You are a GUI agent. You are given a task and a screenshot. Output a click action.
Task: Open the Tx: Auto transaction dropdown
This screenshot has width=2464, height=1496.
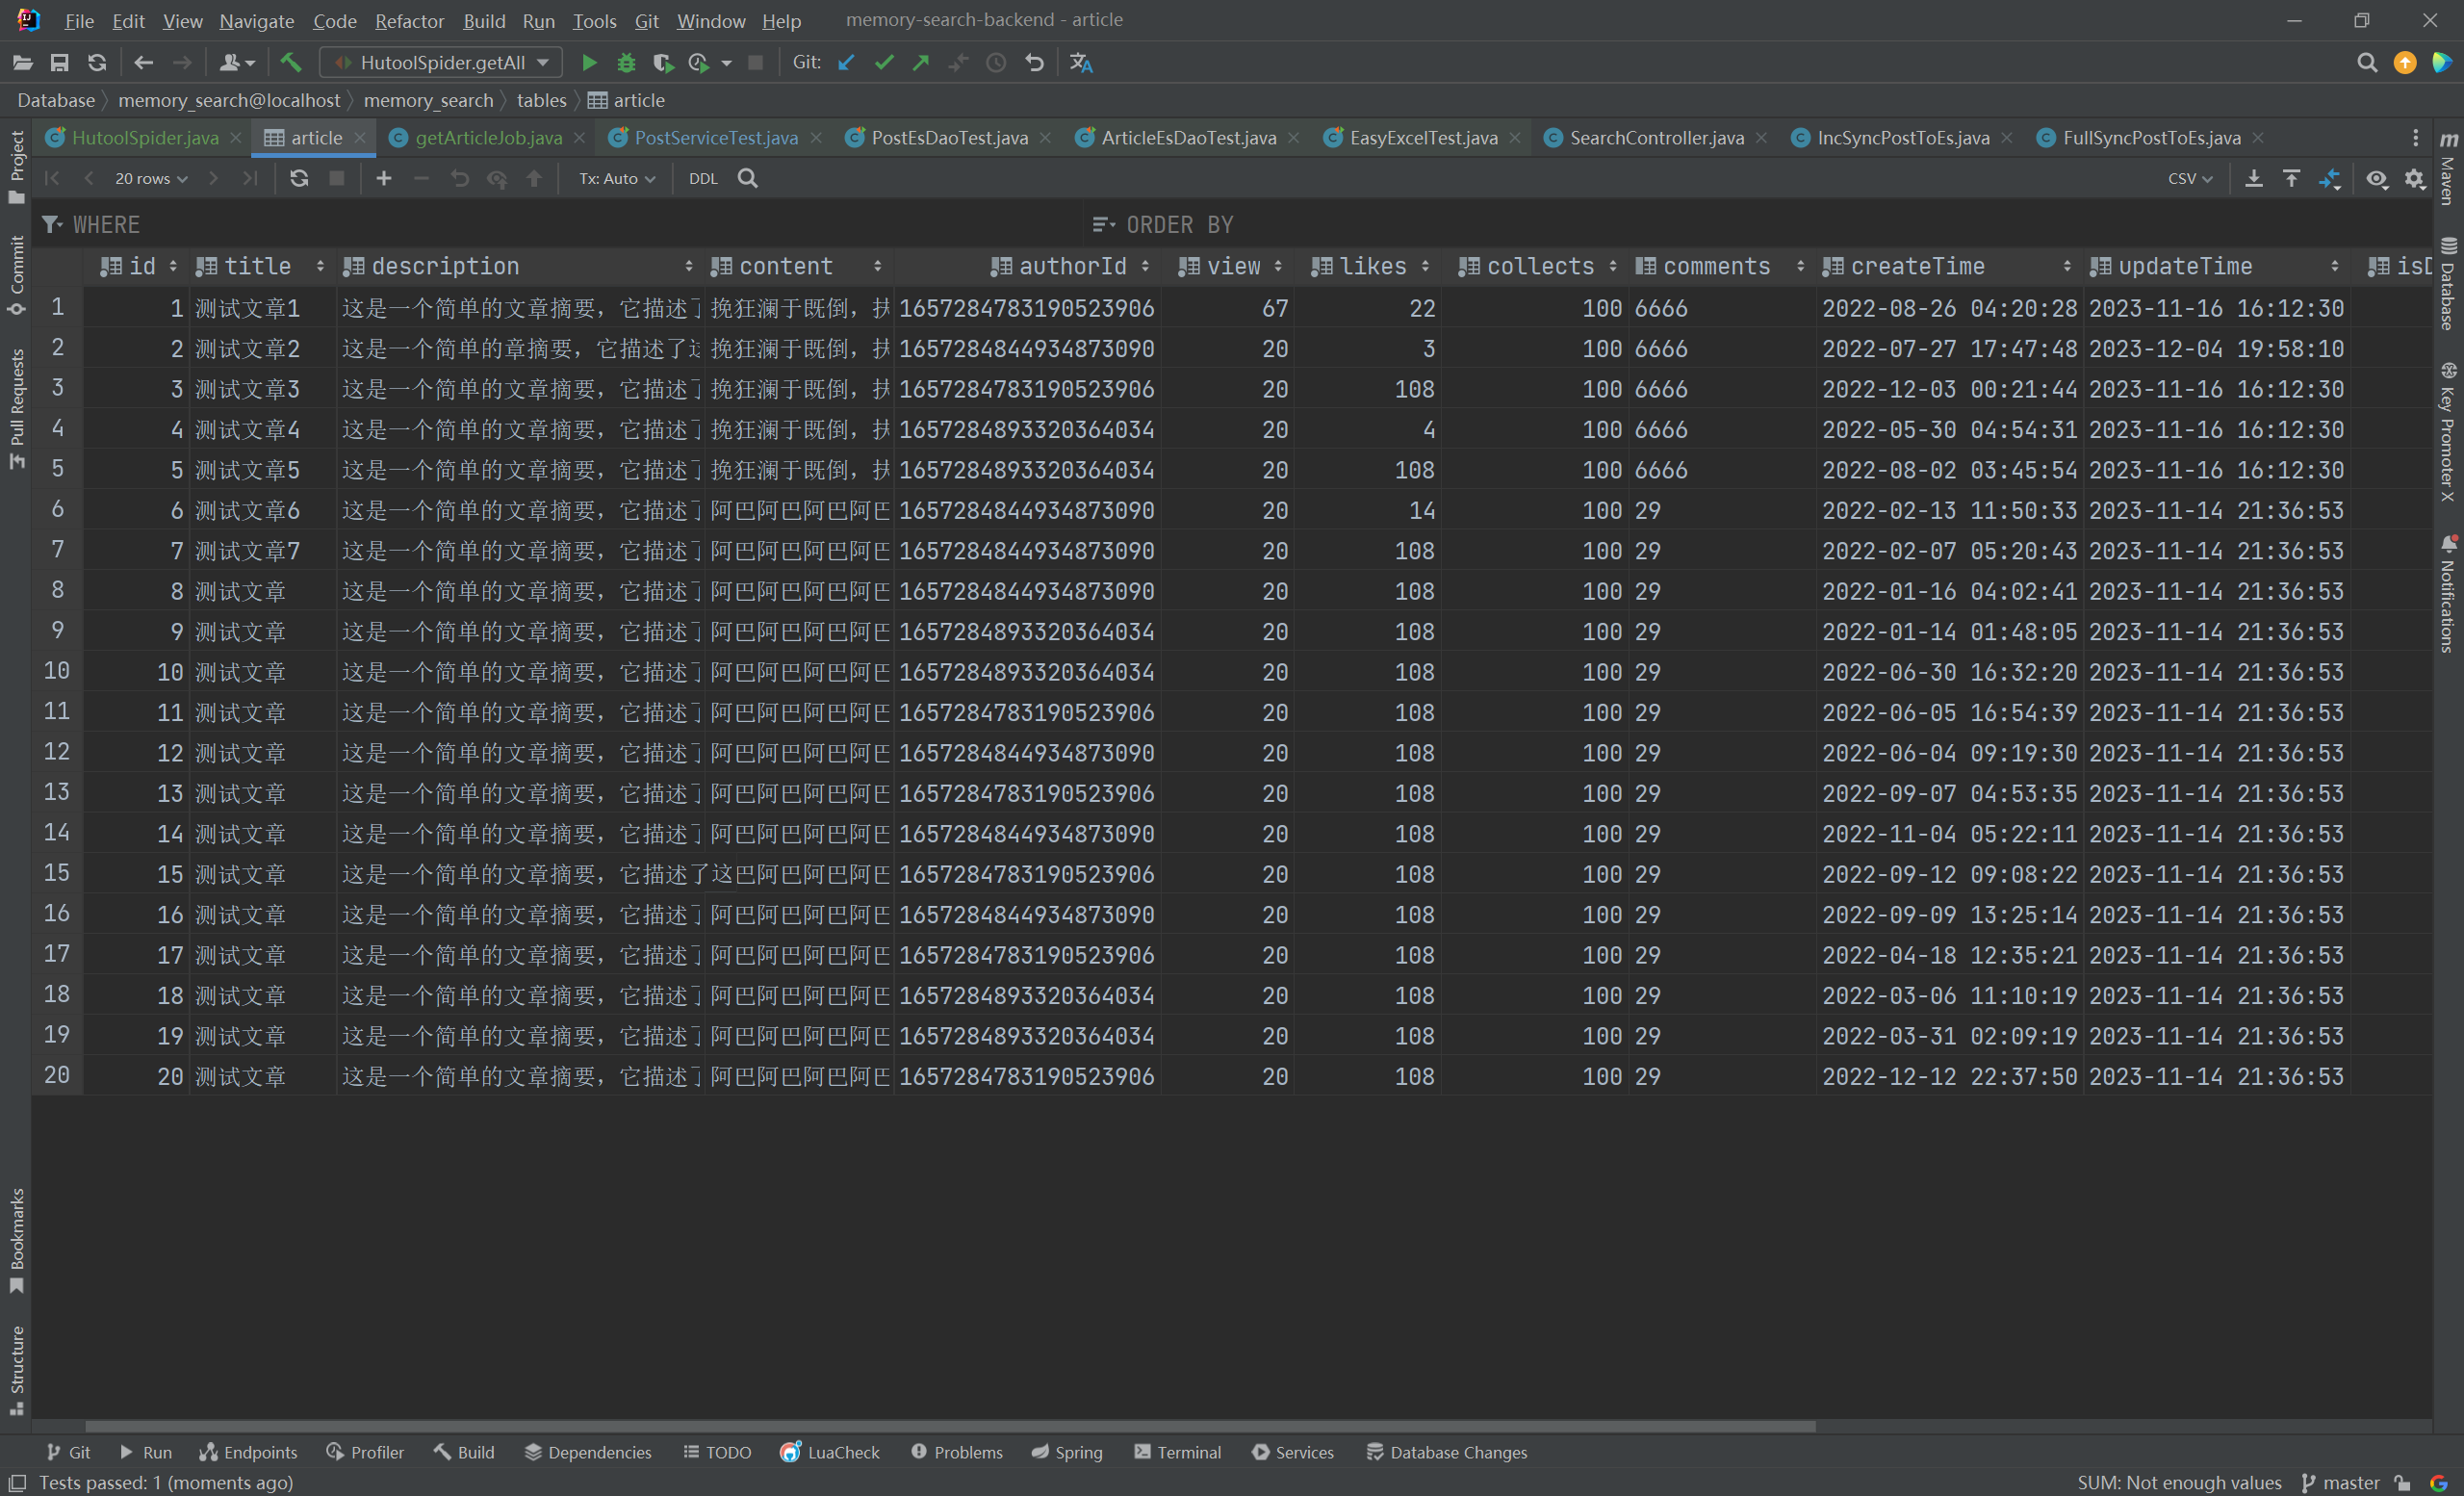point(617,178)
